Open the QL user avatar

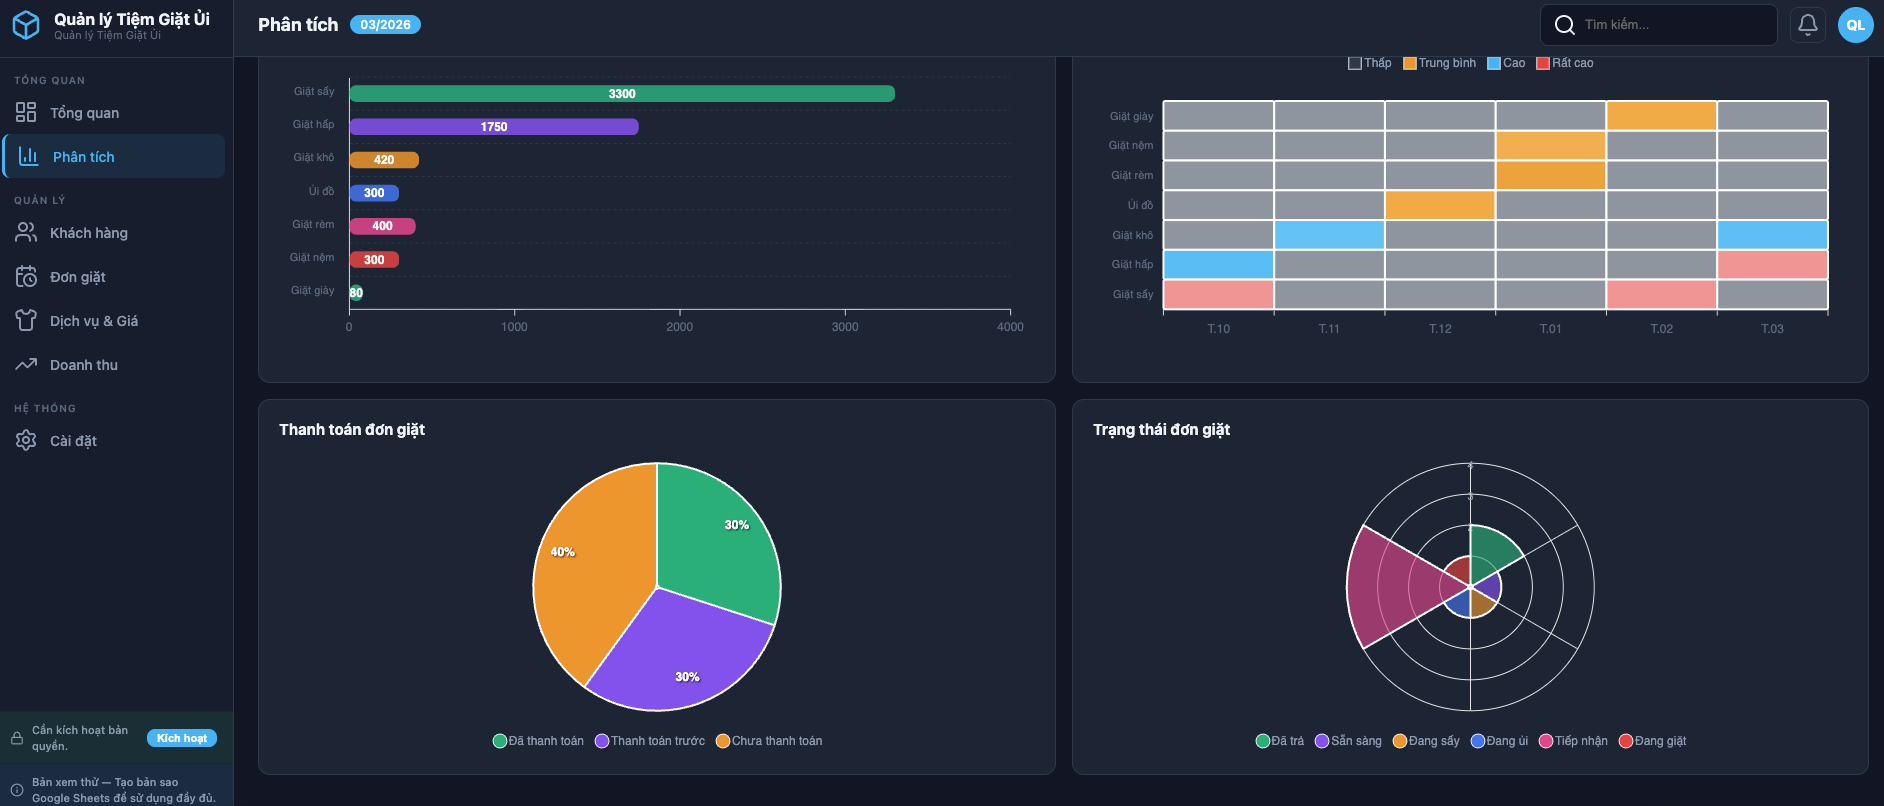(x=1855, y=25)
